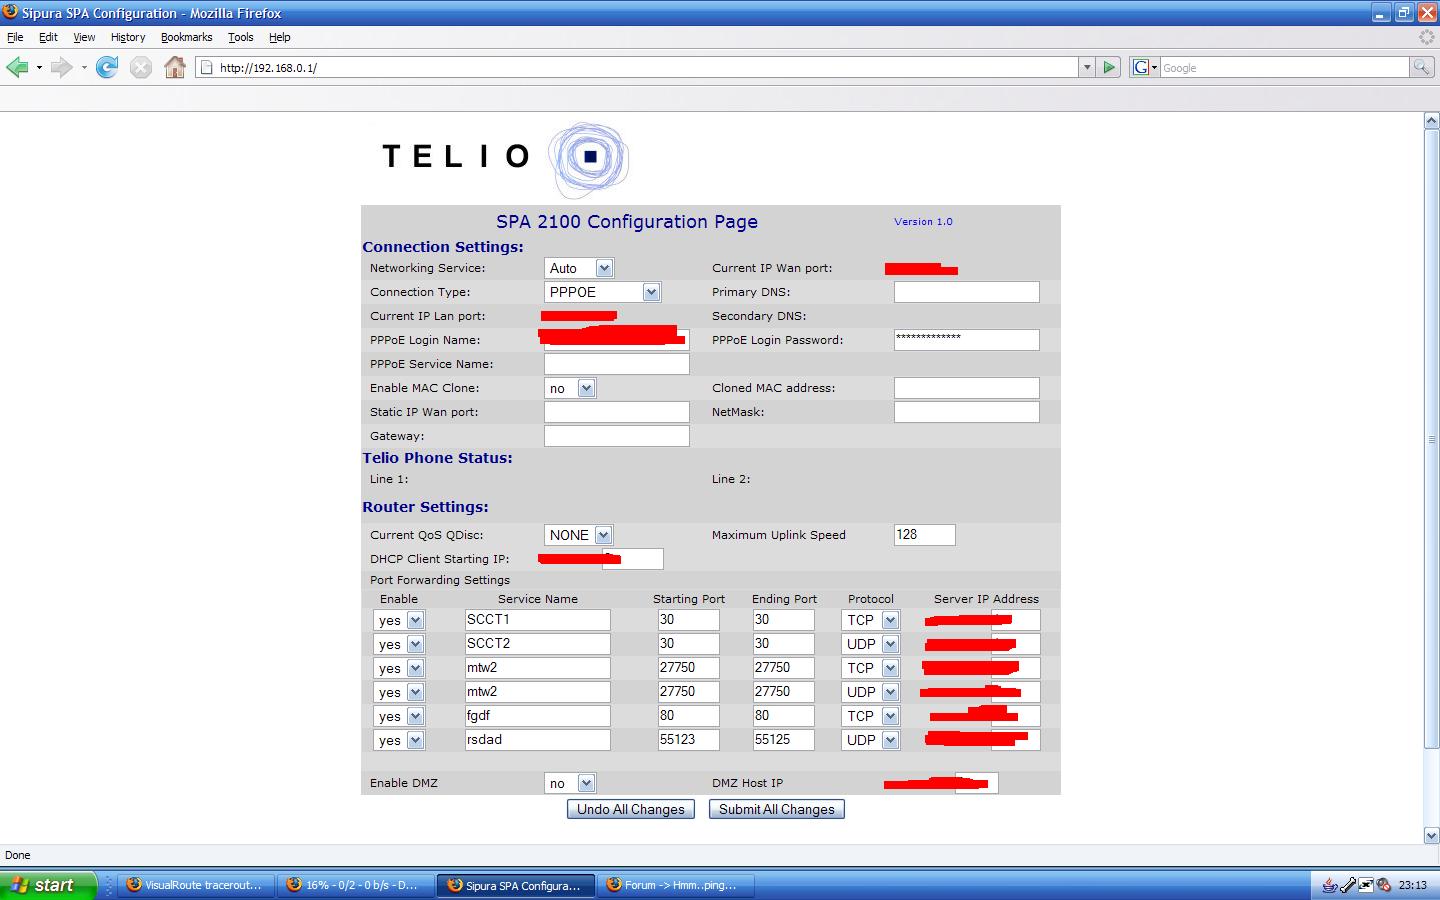1440x900 pixels.
Task: Switch to VisualRoute traceroute taskbar window
Action: tap(195, 885)
